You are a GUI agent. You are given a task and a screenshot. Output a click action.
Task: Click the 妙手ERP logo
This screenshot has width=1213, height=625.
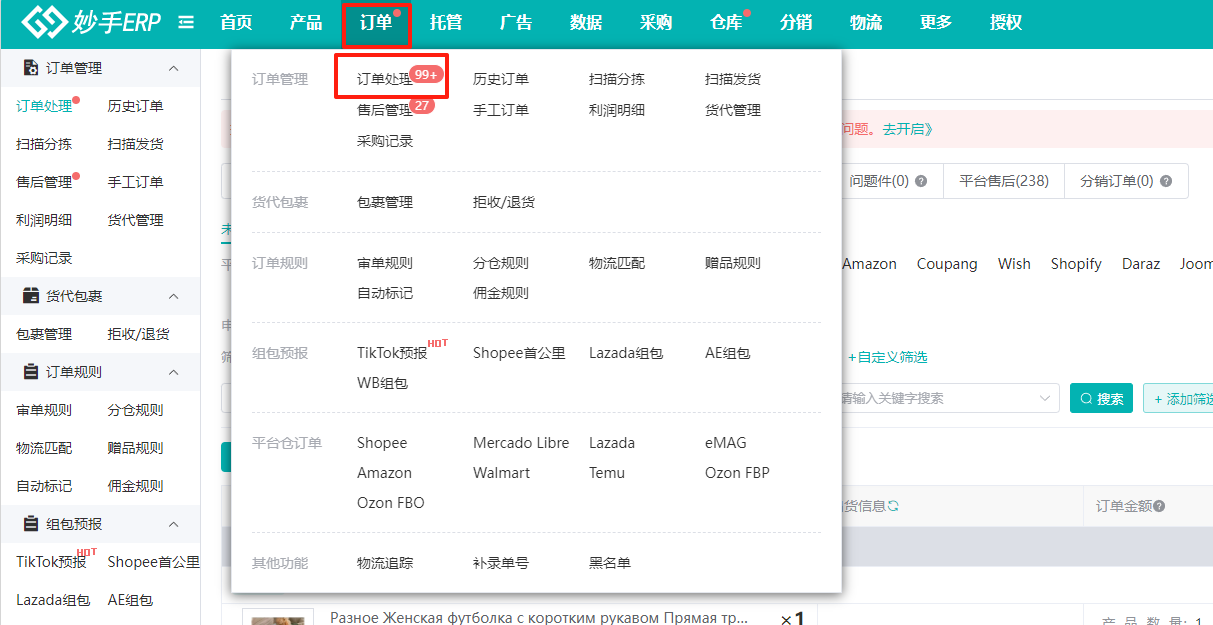[90, 22]
